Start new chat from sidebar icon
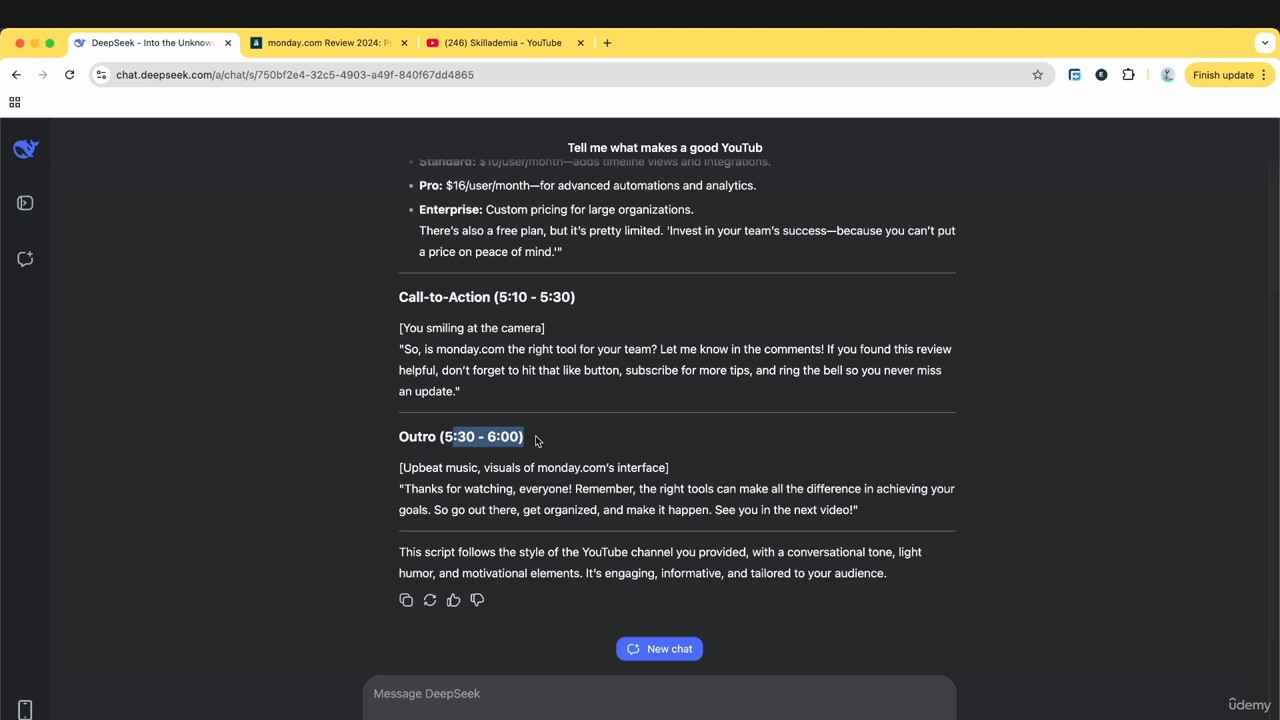The image size is (1280, 720). pos(25,259)
